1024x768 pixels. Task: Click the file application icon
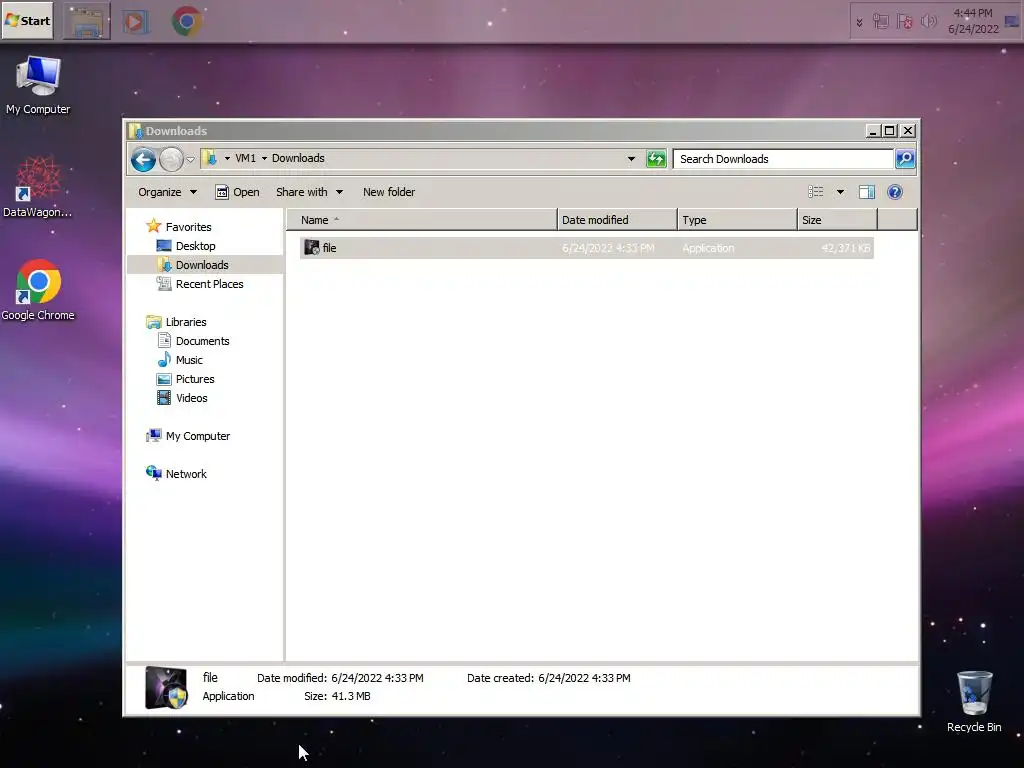coord(312,248)
